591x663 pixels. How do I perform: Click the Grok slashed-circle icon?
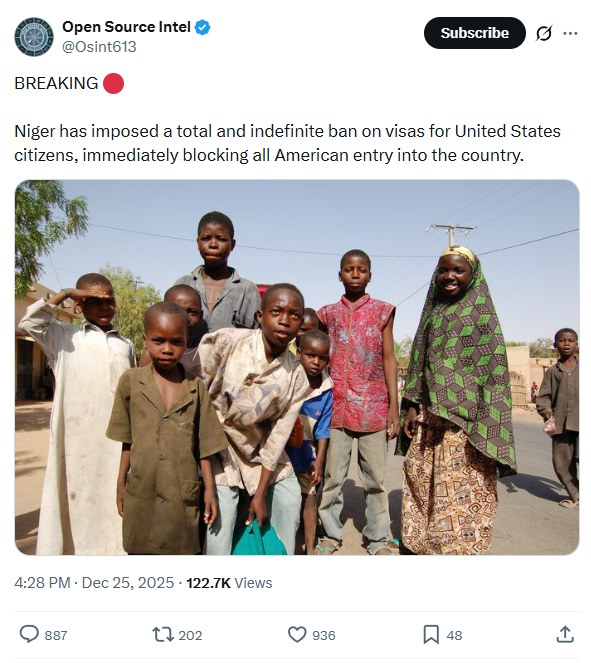[x=544, y=33]
